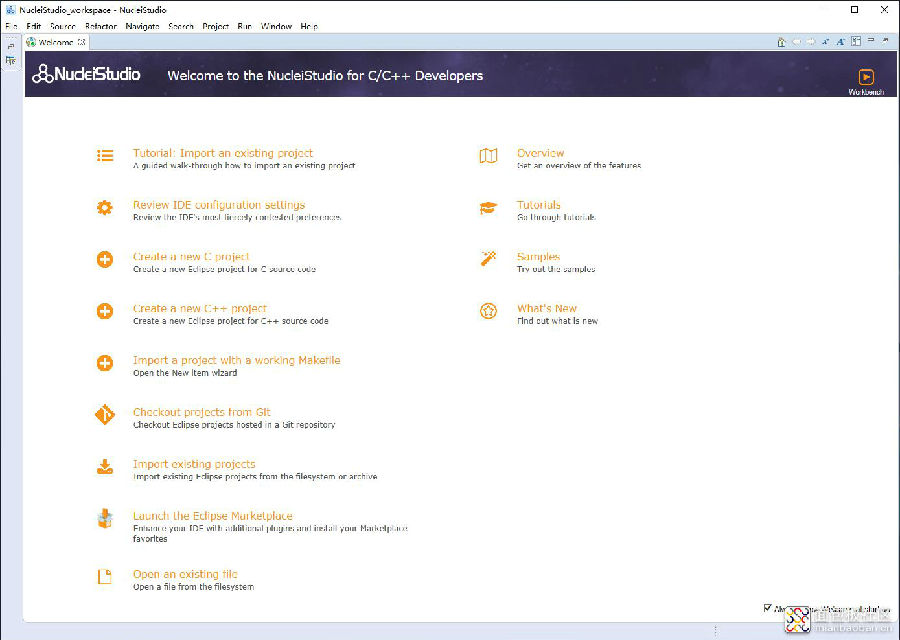Close the NucleiStudio window

pyautogui.click(x=885, y=10)
